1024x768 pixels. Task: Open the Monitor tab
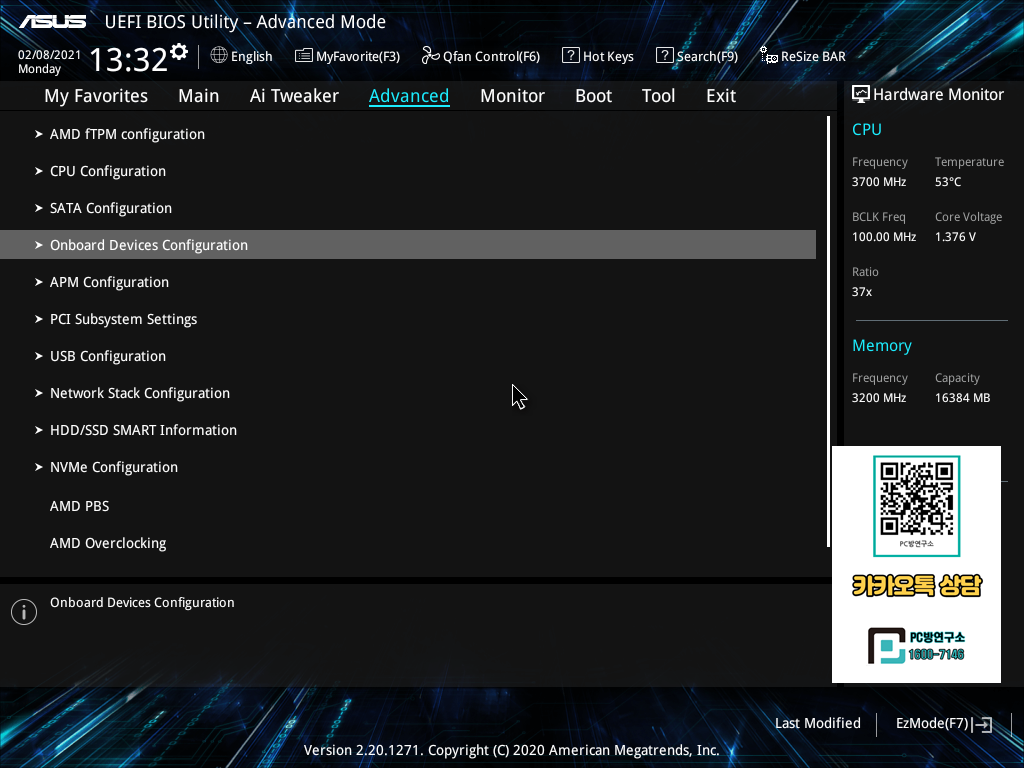512,96
